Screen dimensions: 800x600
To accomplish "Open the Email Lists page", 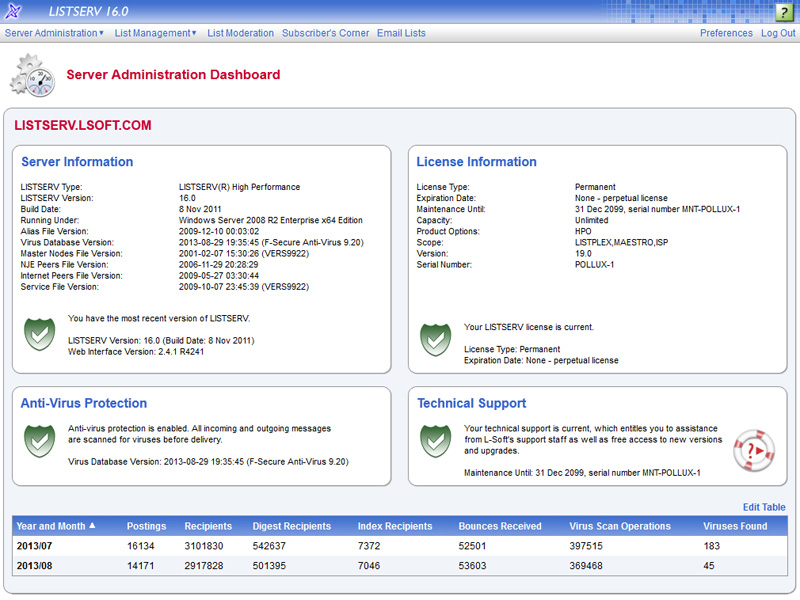I will click(x=401, y=32).
